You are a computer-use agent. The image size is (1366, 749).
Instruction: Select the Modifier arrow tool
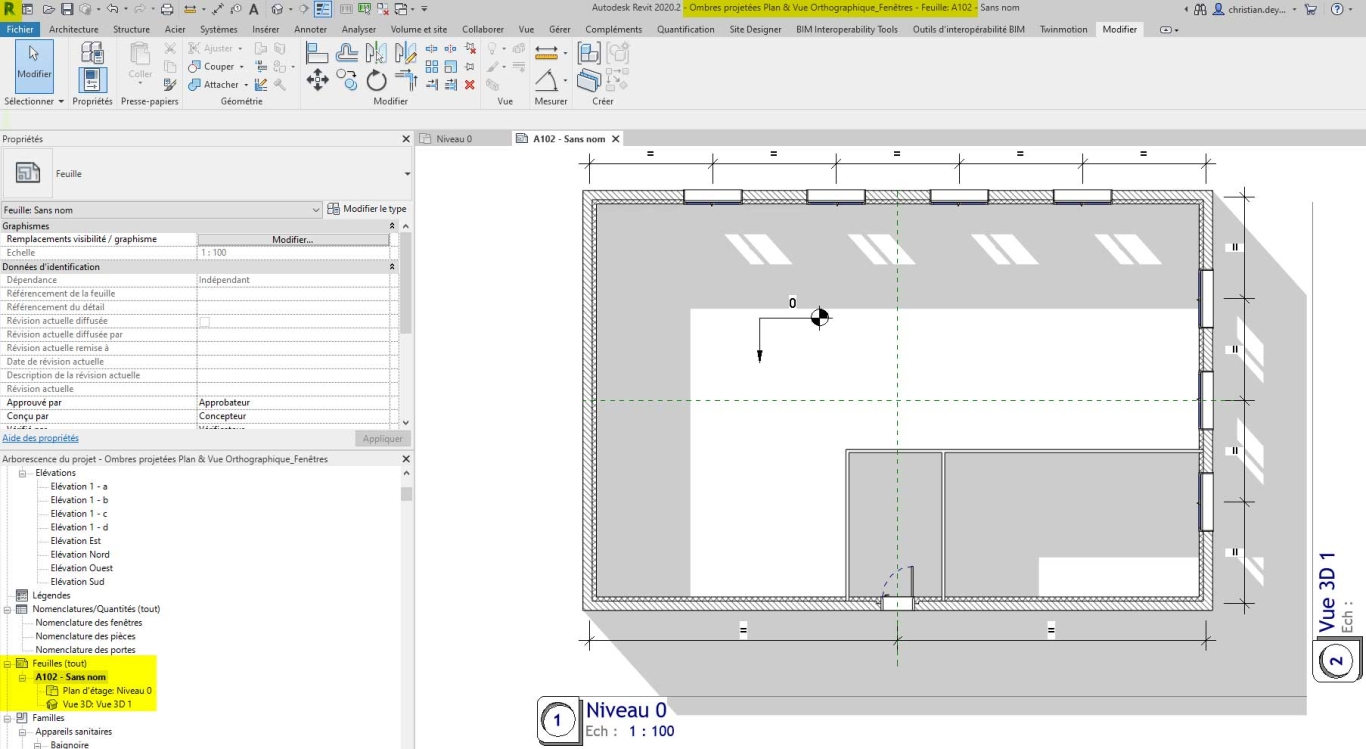34,66
